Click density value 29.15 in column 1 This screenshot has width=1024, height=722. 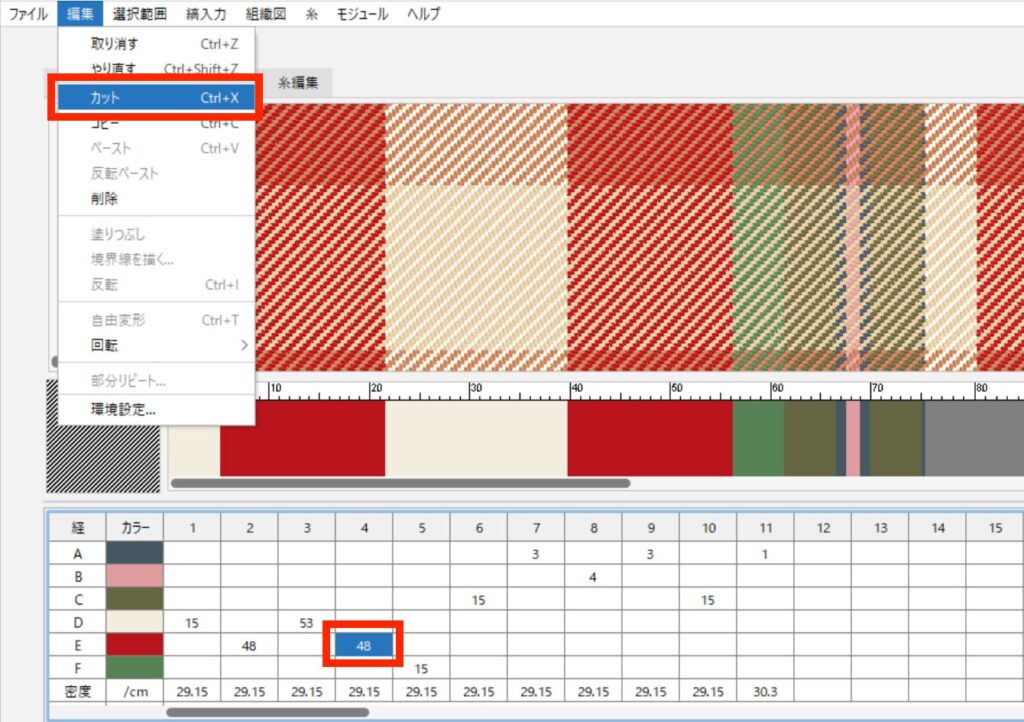(x=192, y=691)
